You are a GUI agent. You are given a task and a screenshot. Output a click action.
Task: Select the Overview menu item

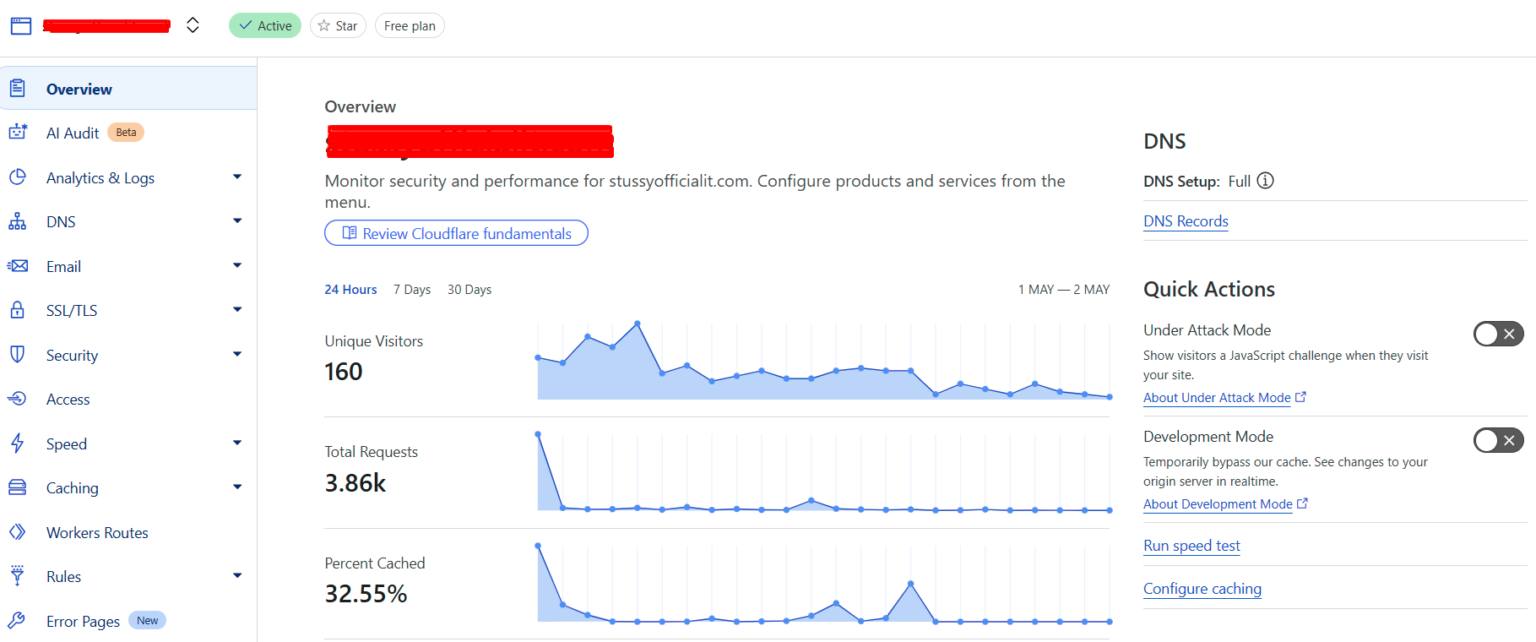pyautogui.click(x=79, y=88)
